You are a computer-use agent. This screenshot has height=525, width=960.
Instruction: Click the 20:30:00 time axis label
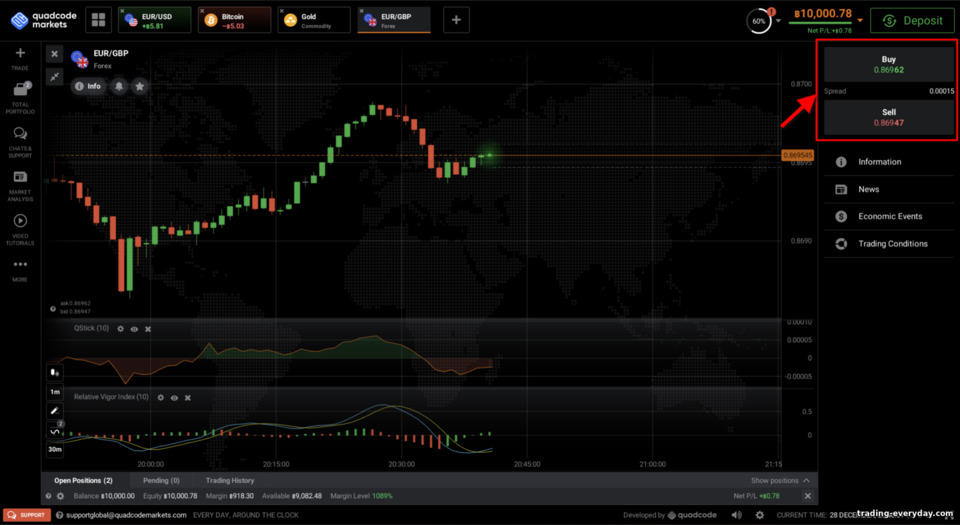point(402,464)
